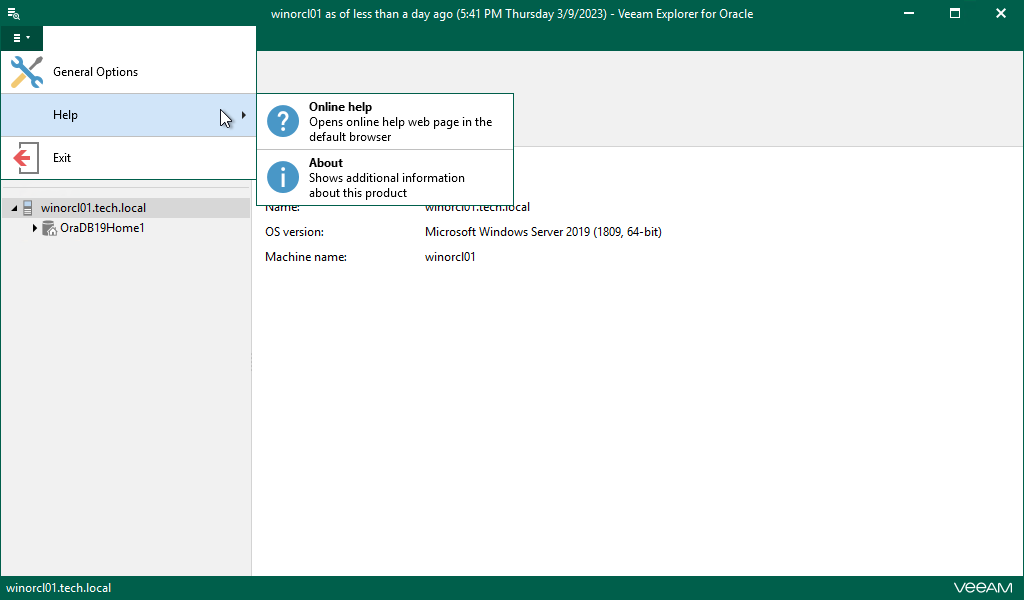The height and width of the screenshot is (600, 1024).
Task: Select winorcl01.tech.local in the tree
Action: (x=93, y=208)
